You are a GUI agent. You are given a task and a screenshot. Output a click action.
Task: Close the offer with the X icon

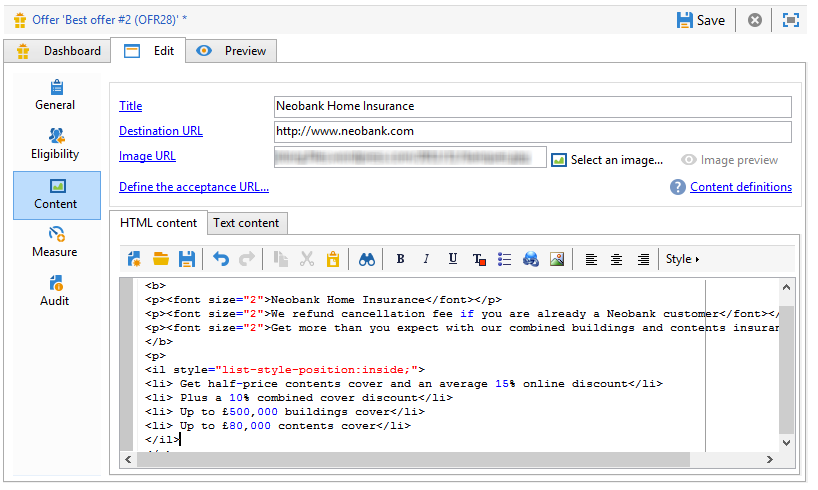tap(754, 20)
